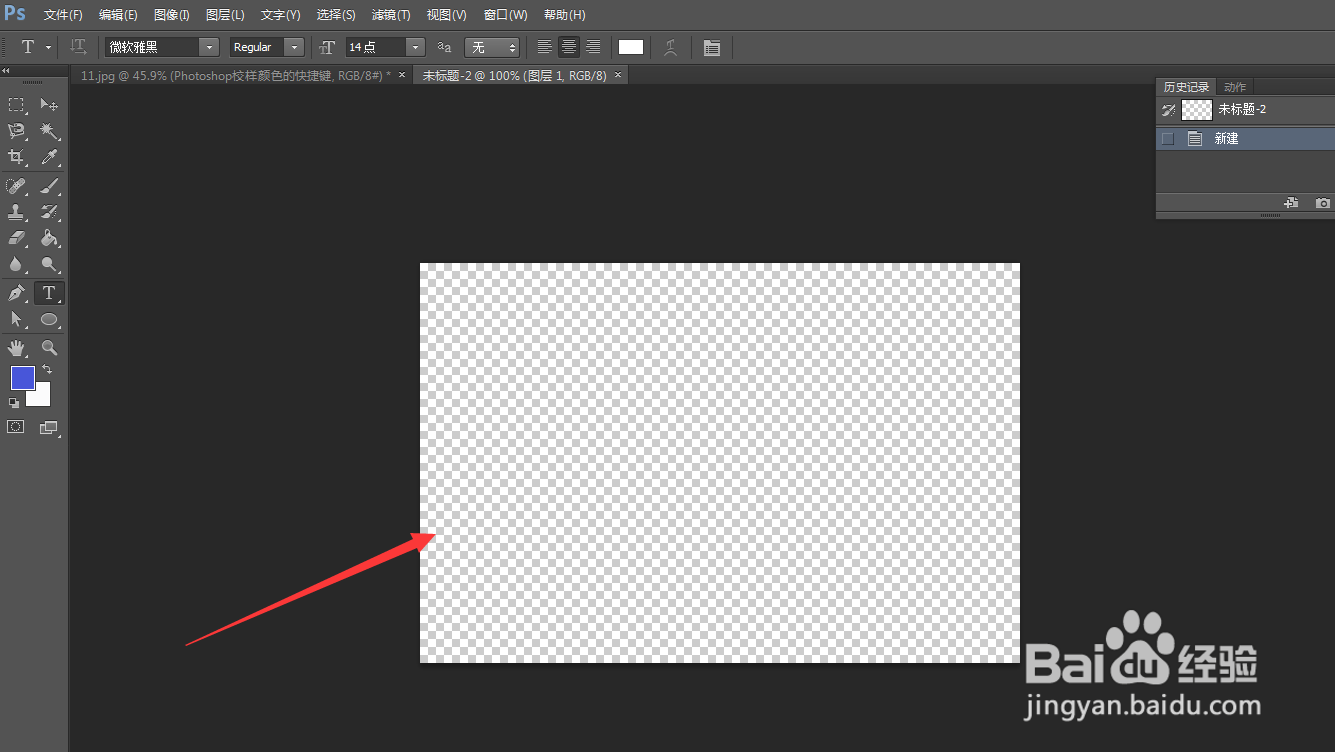Viewport: 1335px width, 752px height.
Task: Select the Zoom magnifier tool
Action: click(48, 348)
